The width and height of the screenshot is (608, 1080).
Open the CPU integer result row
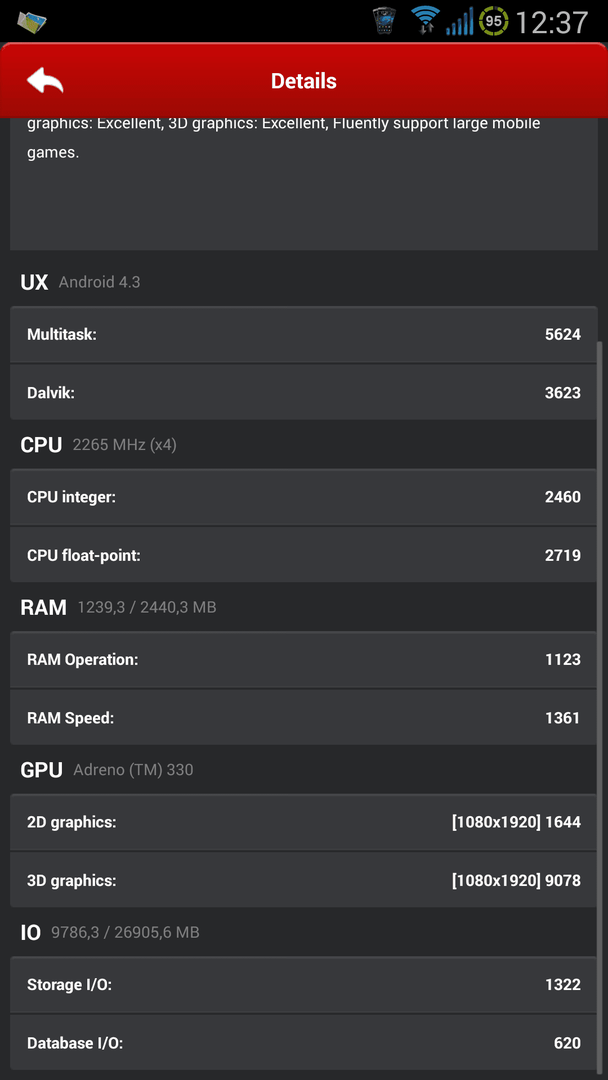[x=304, y=497]
